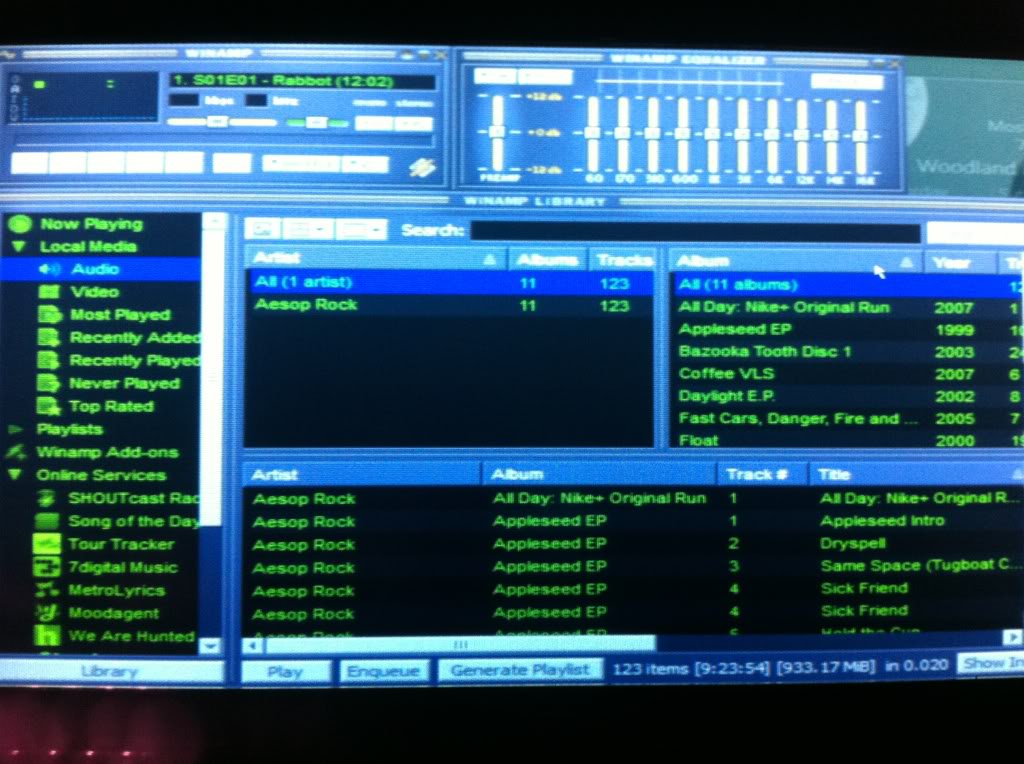
Task: Open the third library toolbar dropdown
Action: click(361, 229)
